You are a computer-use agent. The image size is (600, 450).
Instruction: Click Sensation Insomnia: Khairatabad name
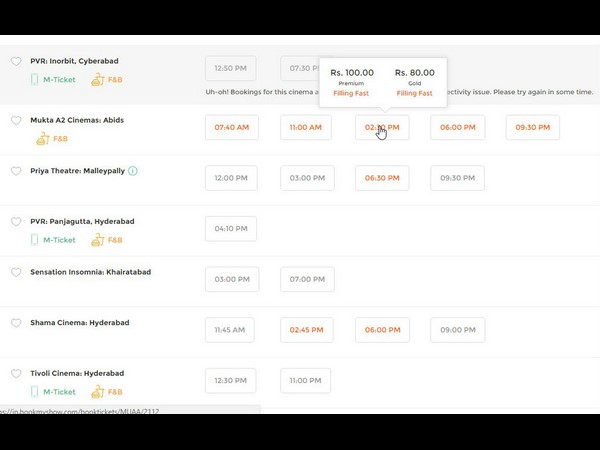tap(91, 272)
